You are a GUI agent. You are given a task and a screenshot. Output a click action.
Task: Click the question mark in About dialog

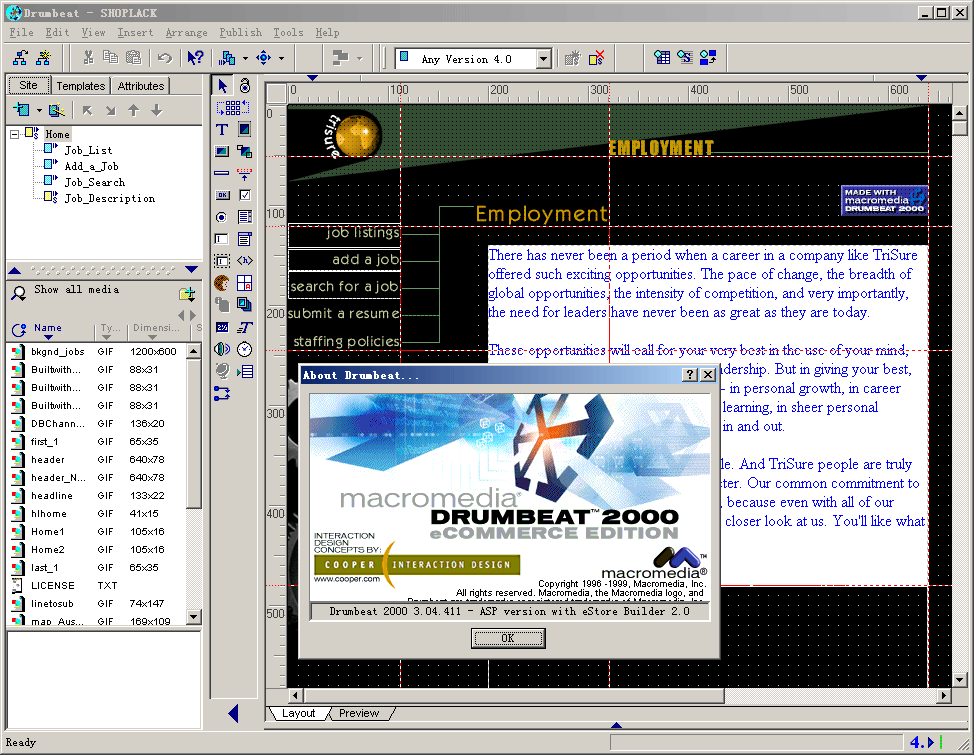point(690,375)
